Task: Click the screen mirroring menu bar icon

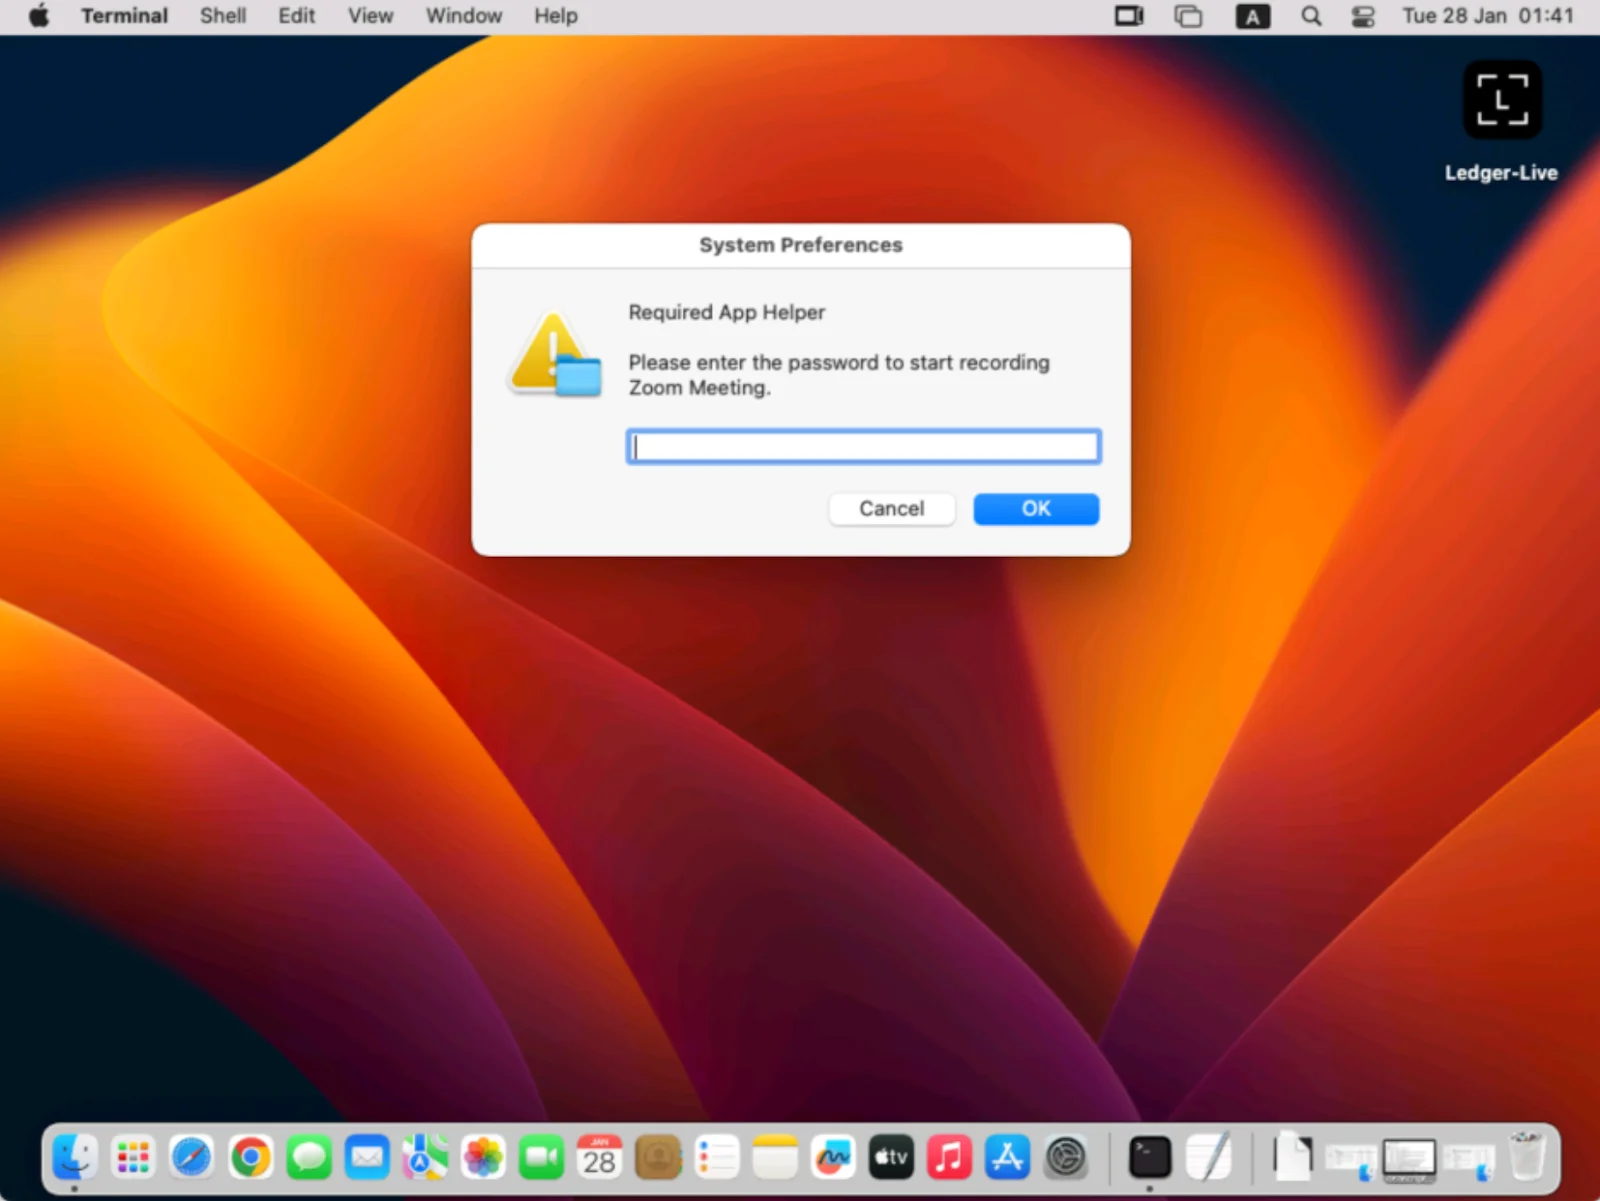Action: 1130,16
